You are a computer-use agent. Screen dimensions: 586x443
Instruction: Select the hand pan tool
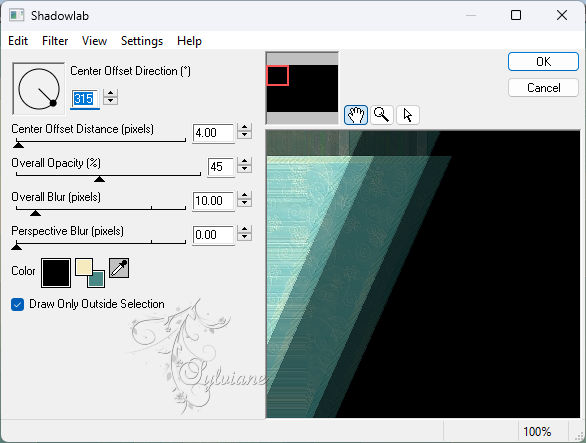coord(356,115)
